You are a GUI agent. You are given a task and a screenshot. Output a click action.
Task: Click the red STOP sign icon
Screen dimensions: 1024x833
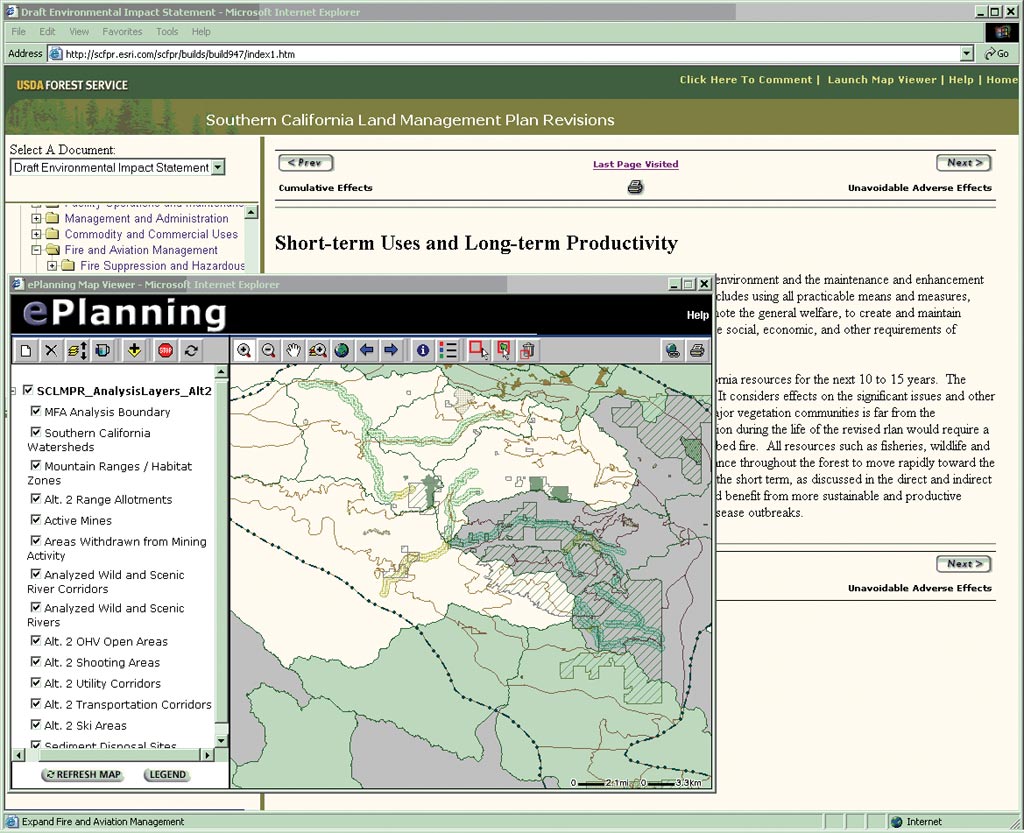[x=166, y=351]
